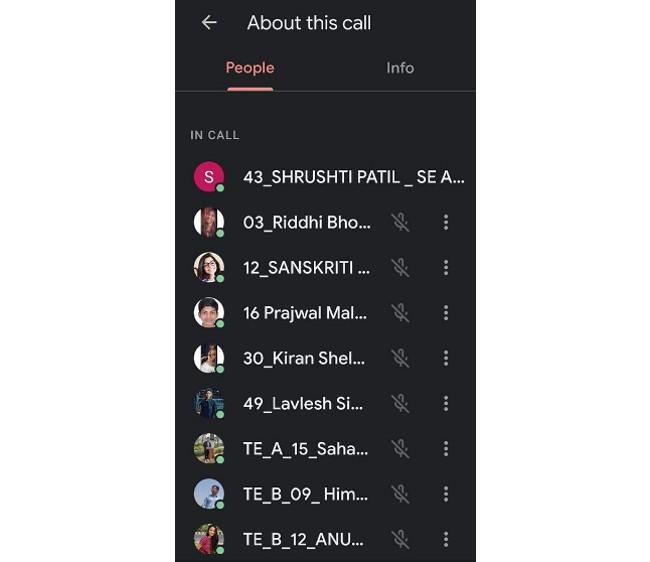The width and height of the screenshot is (650, 562).
Task: Open more options for 30_Kiran Shel
Action: [x=446, y=358]
